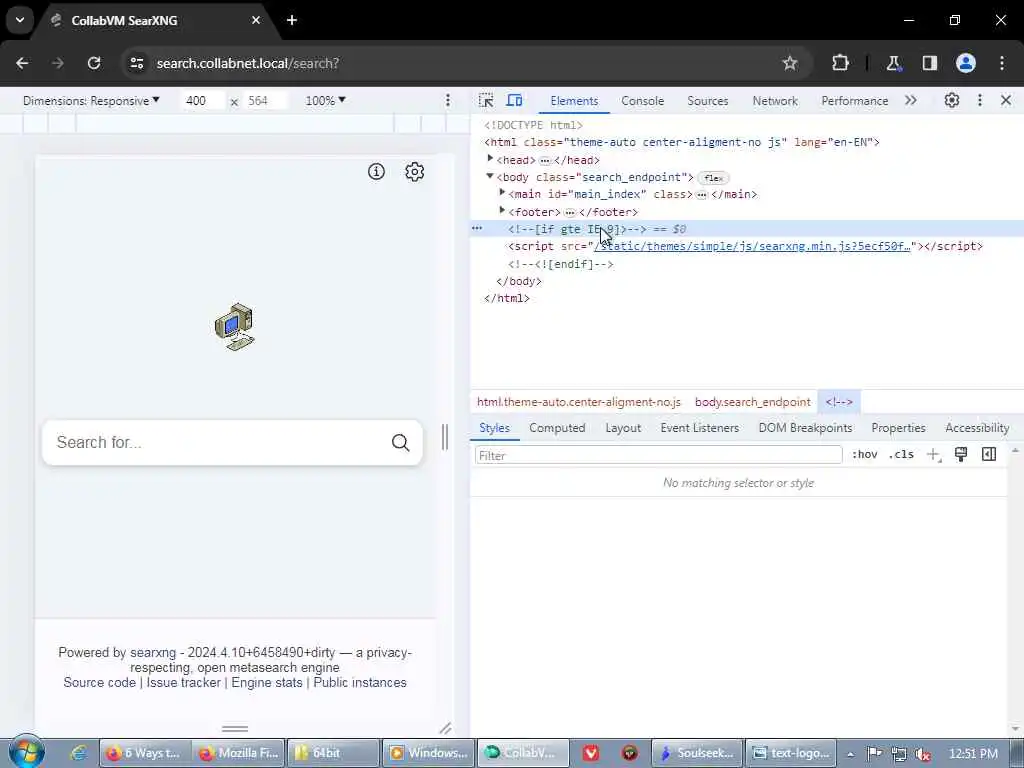
Task: Toggle the browser side panel icon
Action: click(x=929, y=63)
